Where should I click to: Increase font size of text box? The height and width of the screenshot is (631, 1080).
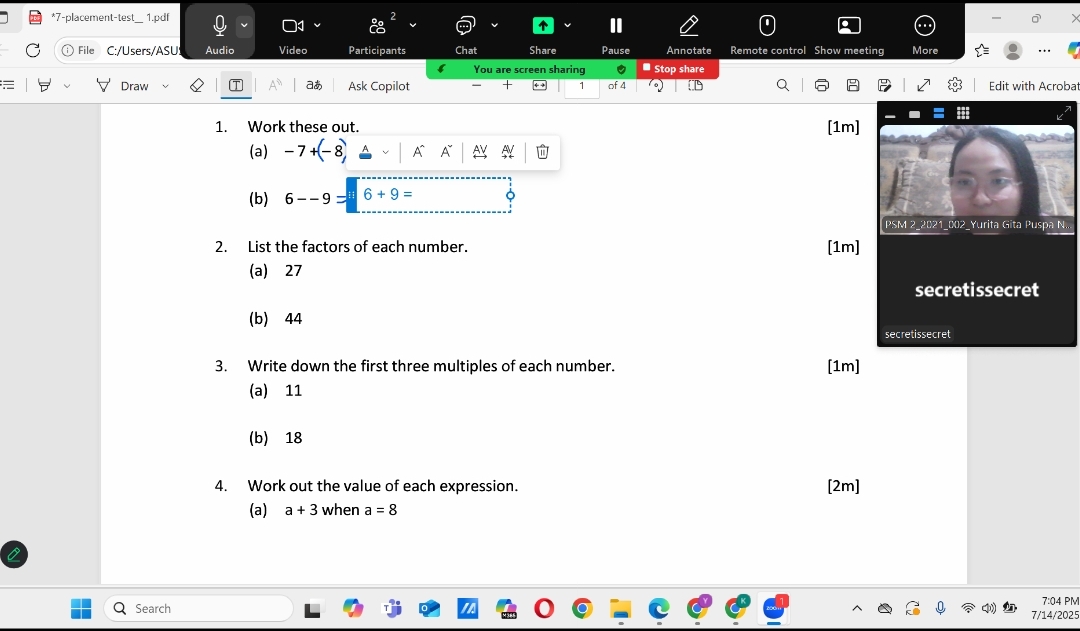pyautogui.click(x=418, y=152)
